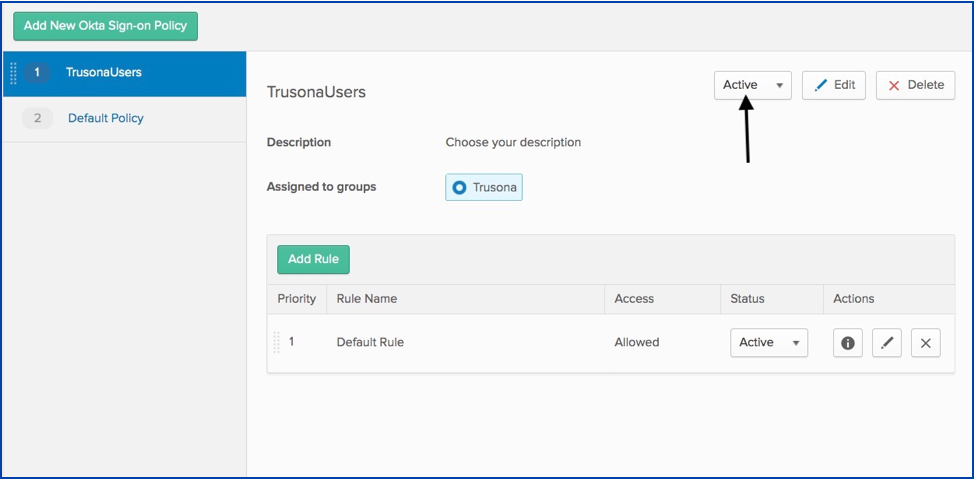
Task: Click Add Rule button
Action: [x=313, y=259]
